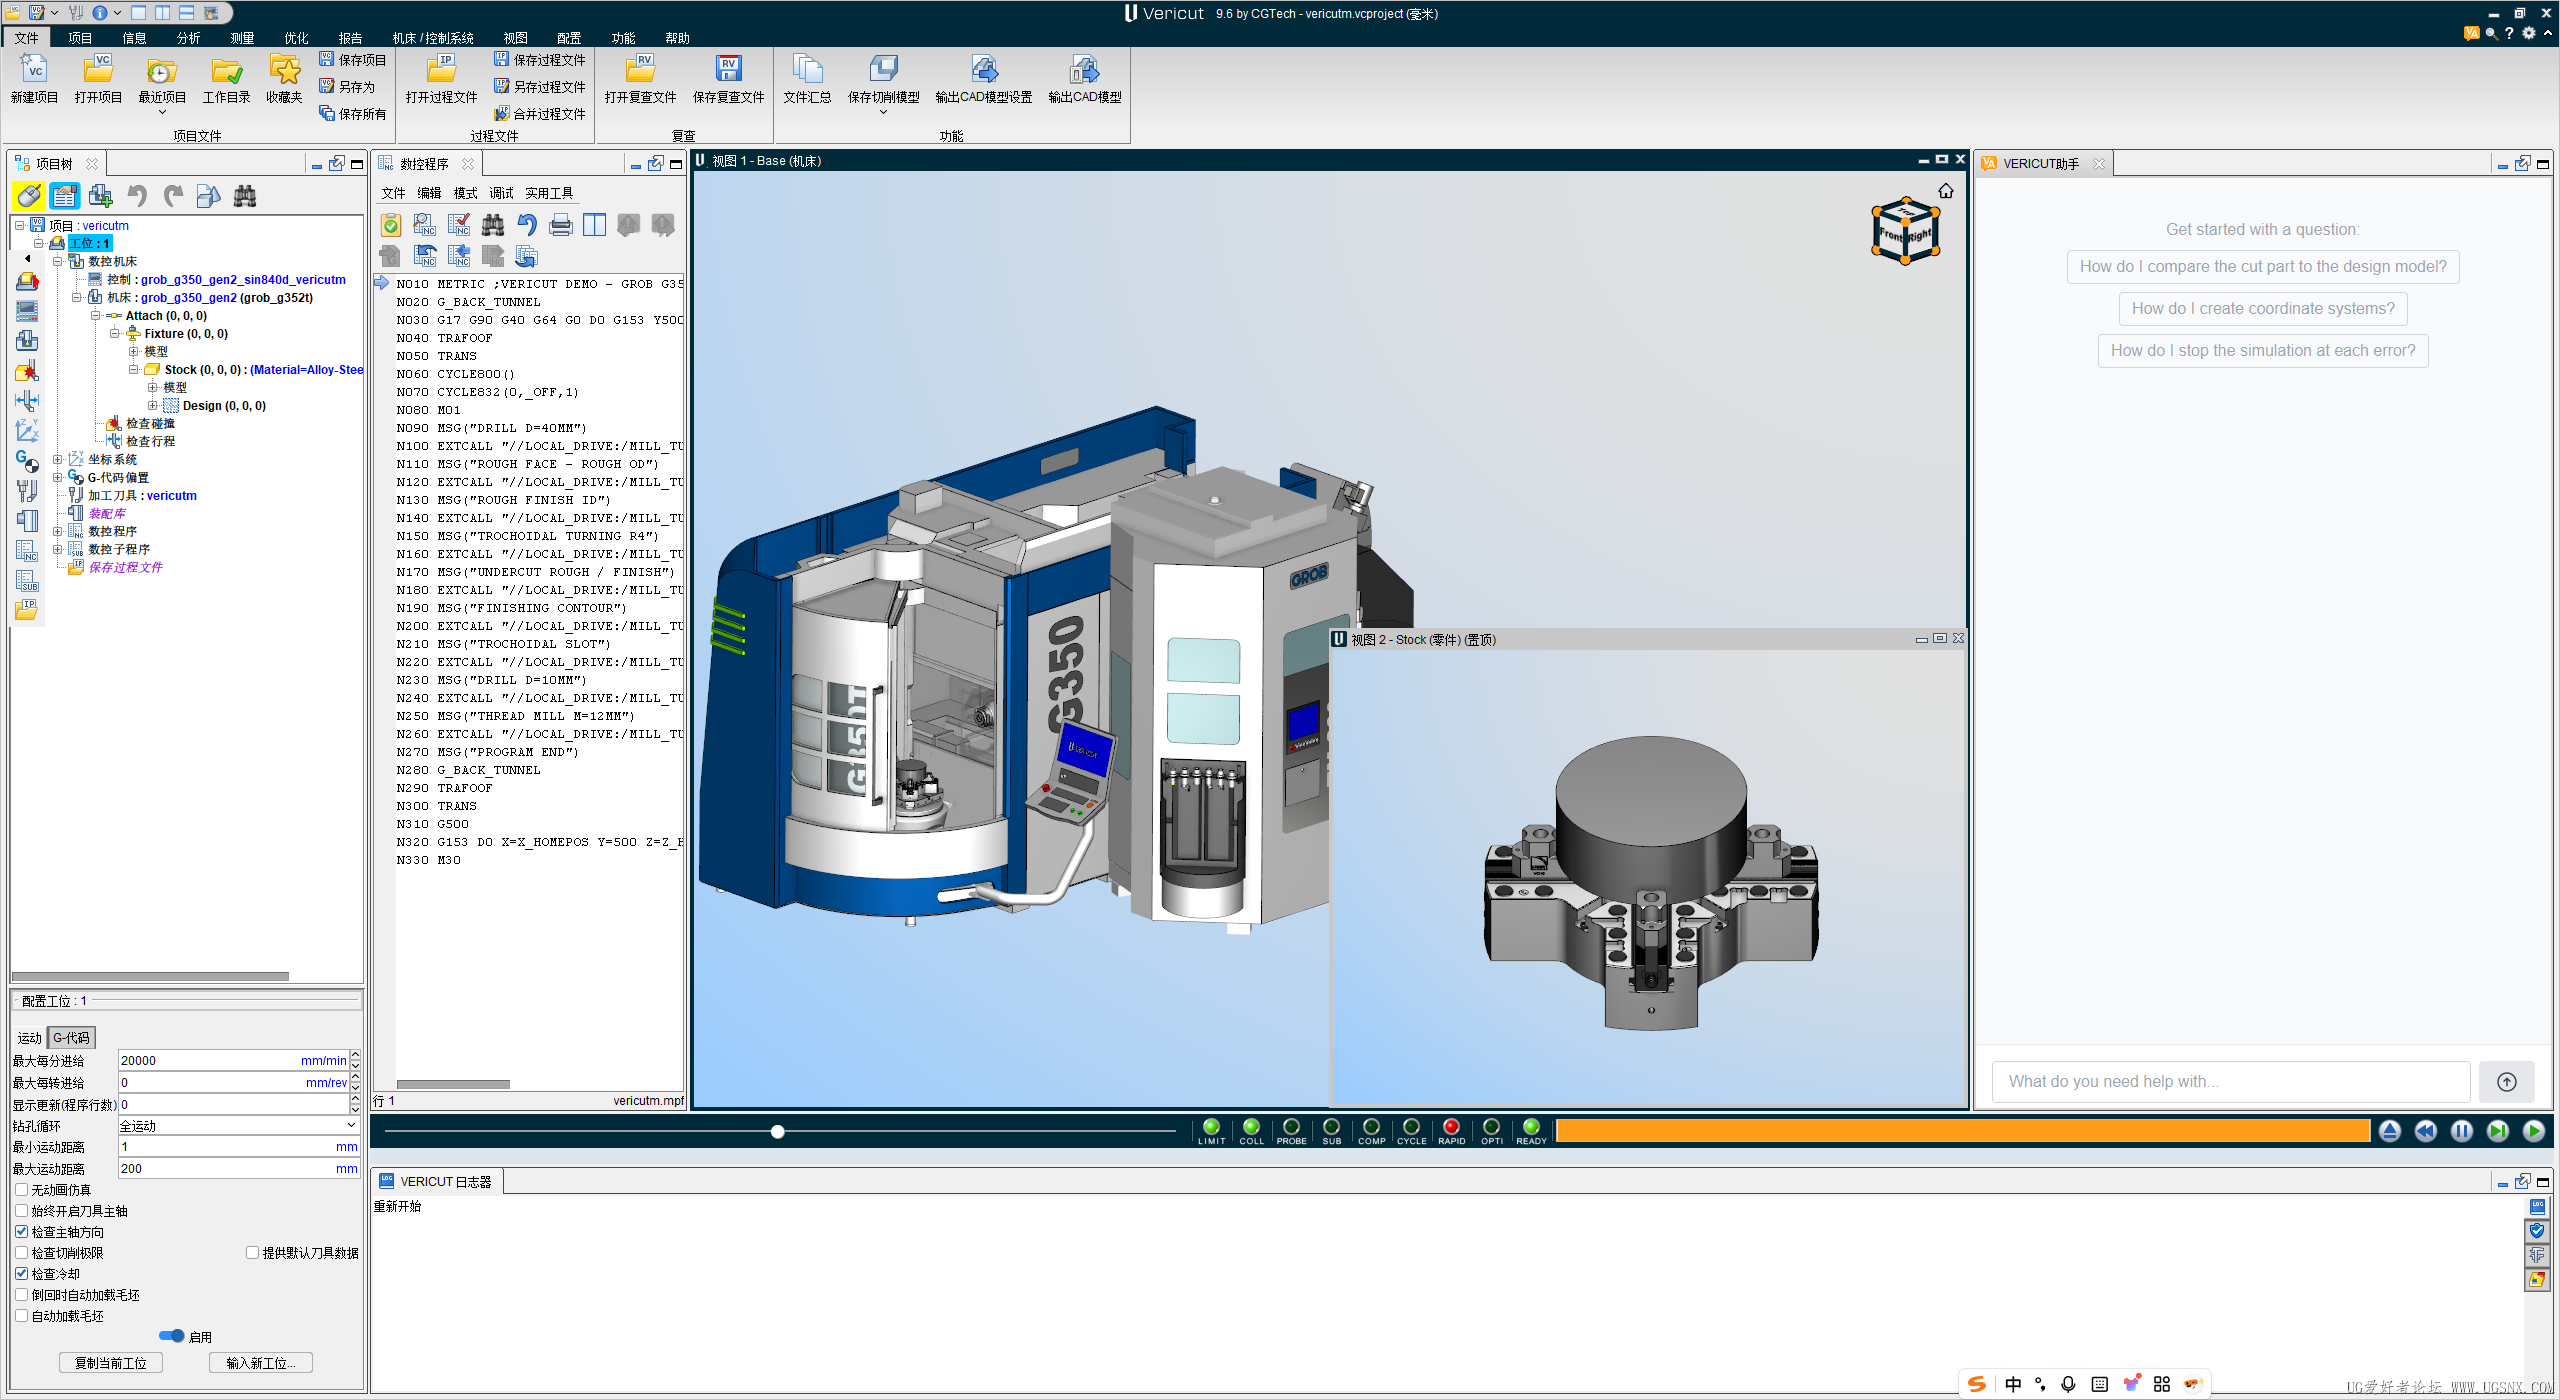The width and height of the screenshot is (2560, 1400).
Task: Click binoculars search icon in project tree toolbar
Action: coord(245,196)
